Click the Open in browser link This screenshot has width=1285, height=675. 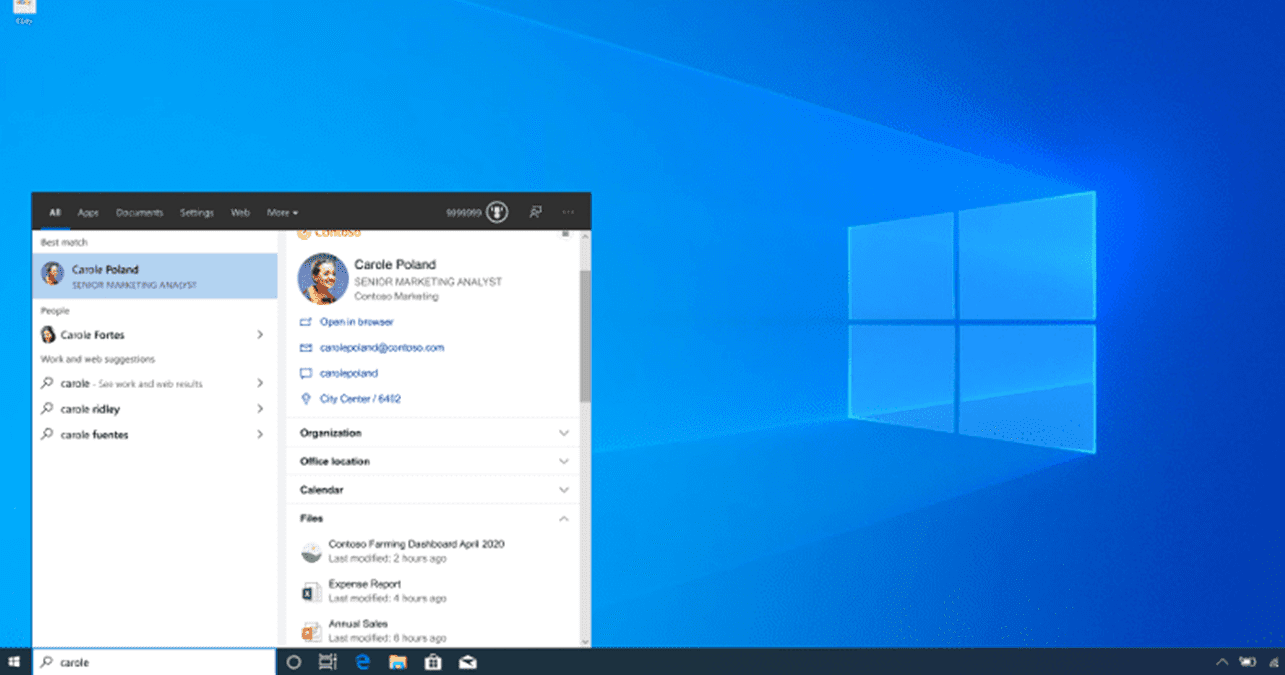click(357, 322)
